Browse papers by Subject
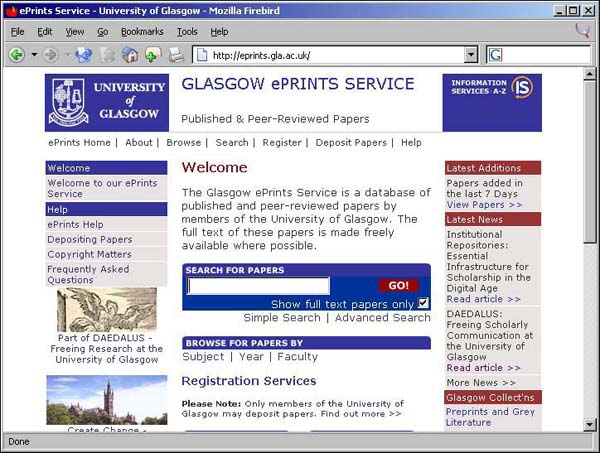Screen dimensions: 600x453 (203, 357)
